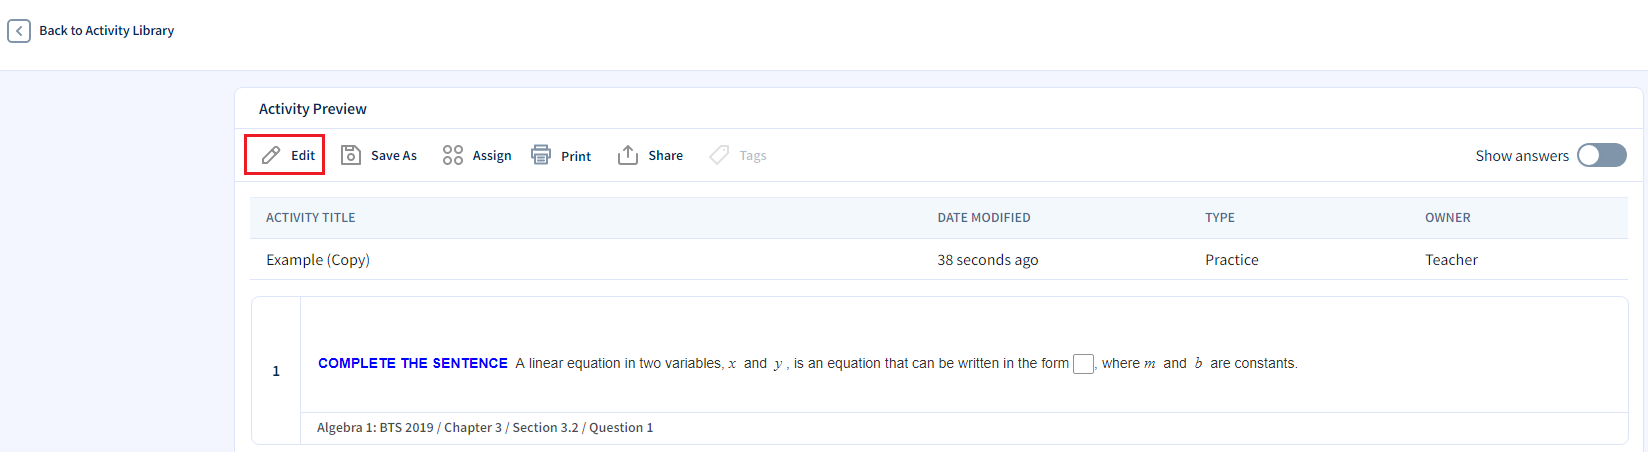Choose the Assign text label

[492, 156]
